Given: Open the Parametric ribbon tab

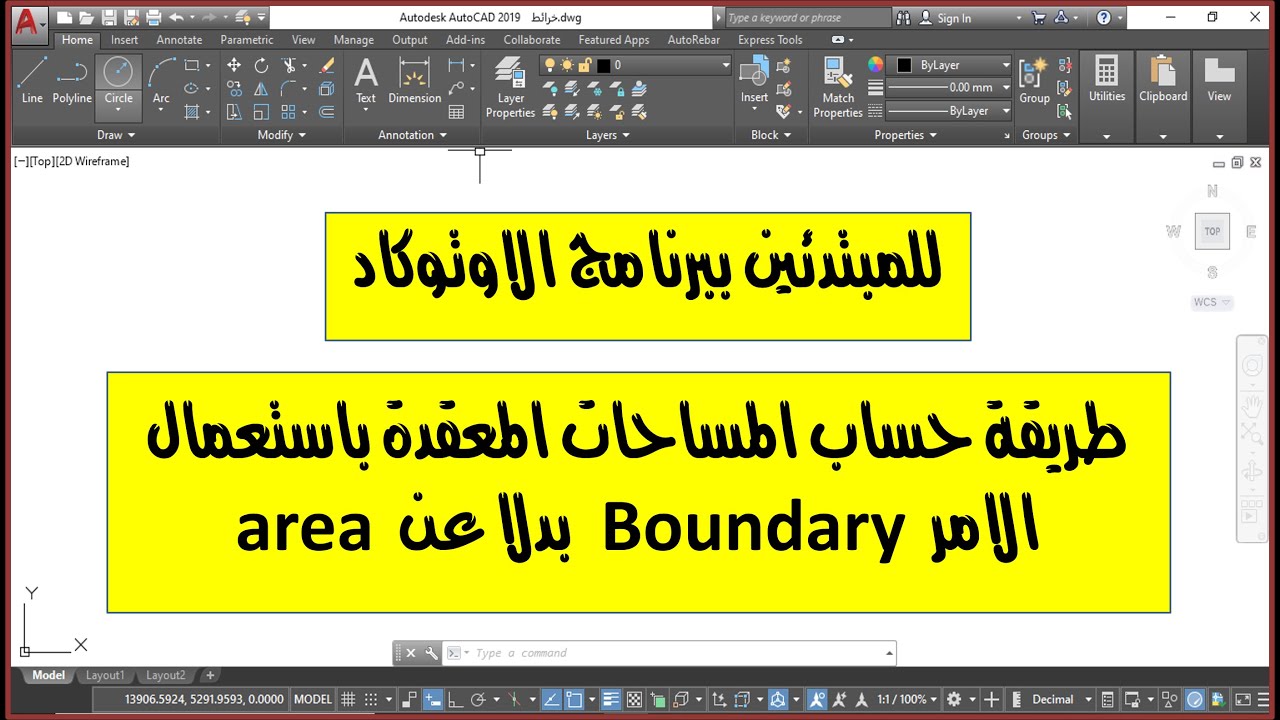Looking at the screenshot, I should (247, 40).
